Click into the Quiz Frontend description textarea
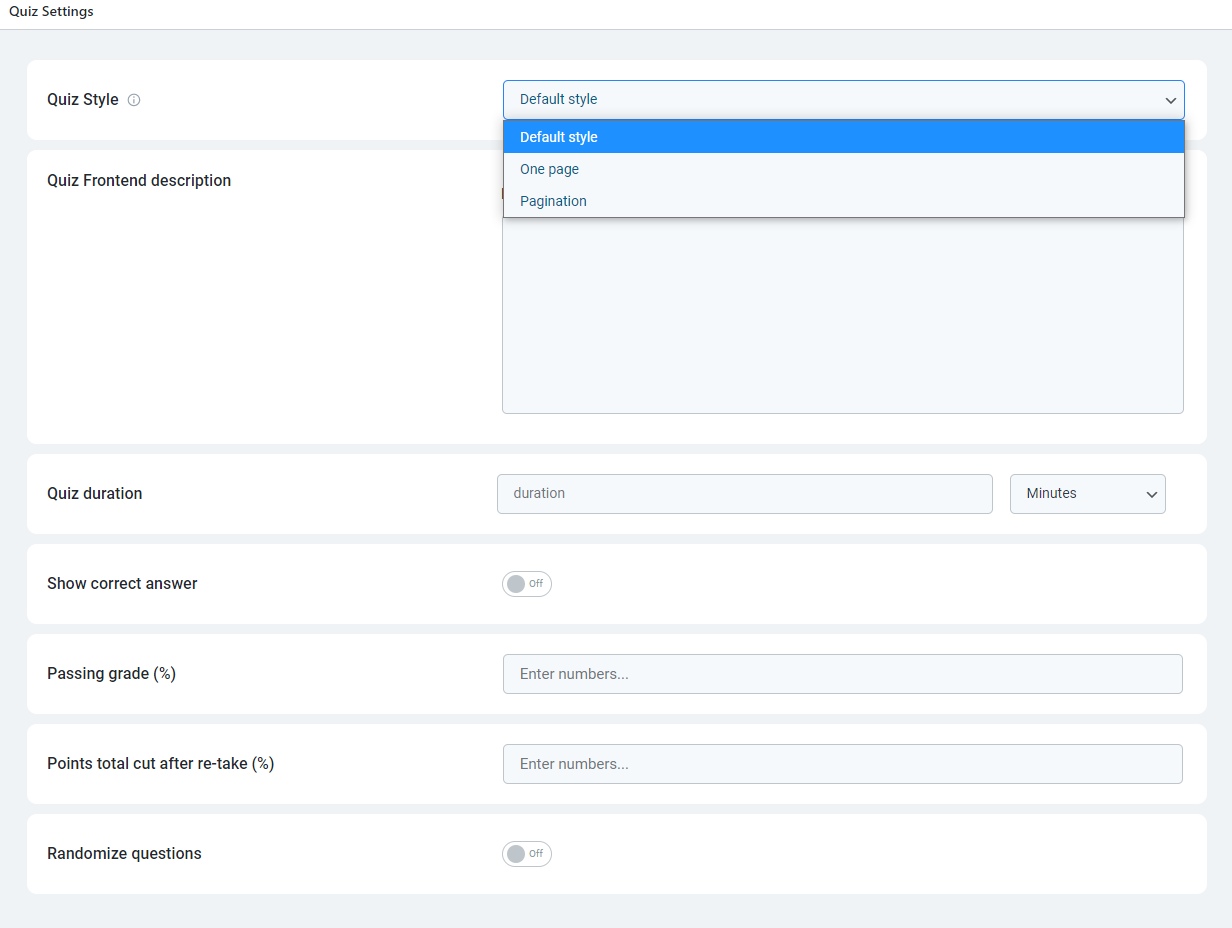1232x928 pixels. point(843,314)
